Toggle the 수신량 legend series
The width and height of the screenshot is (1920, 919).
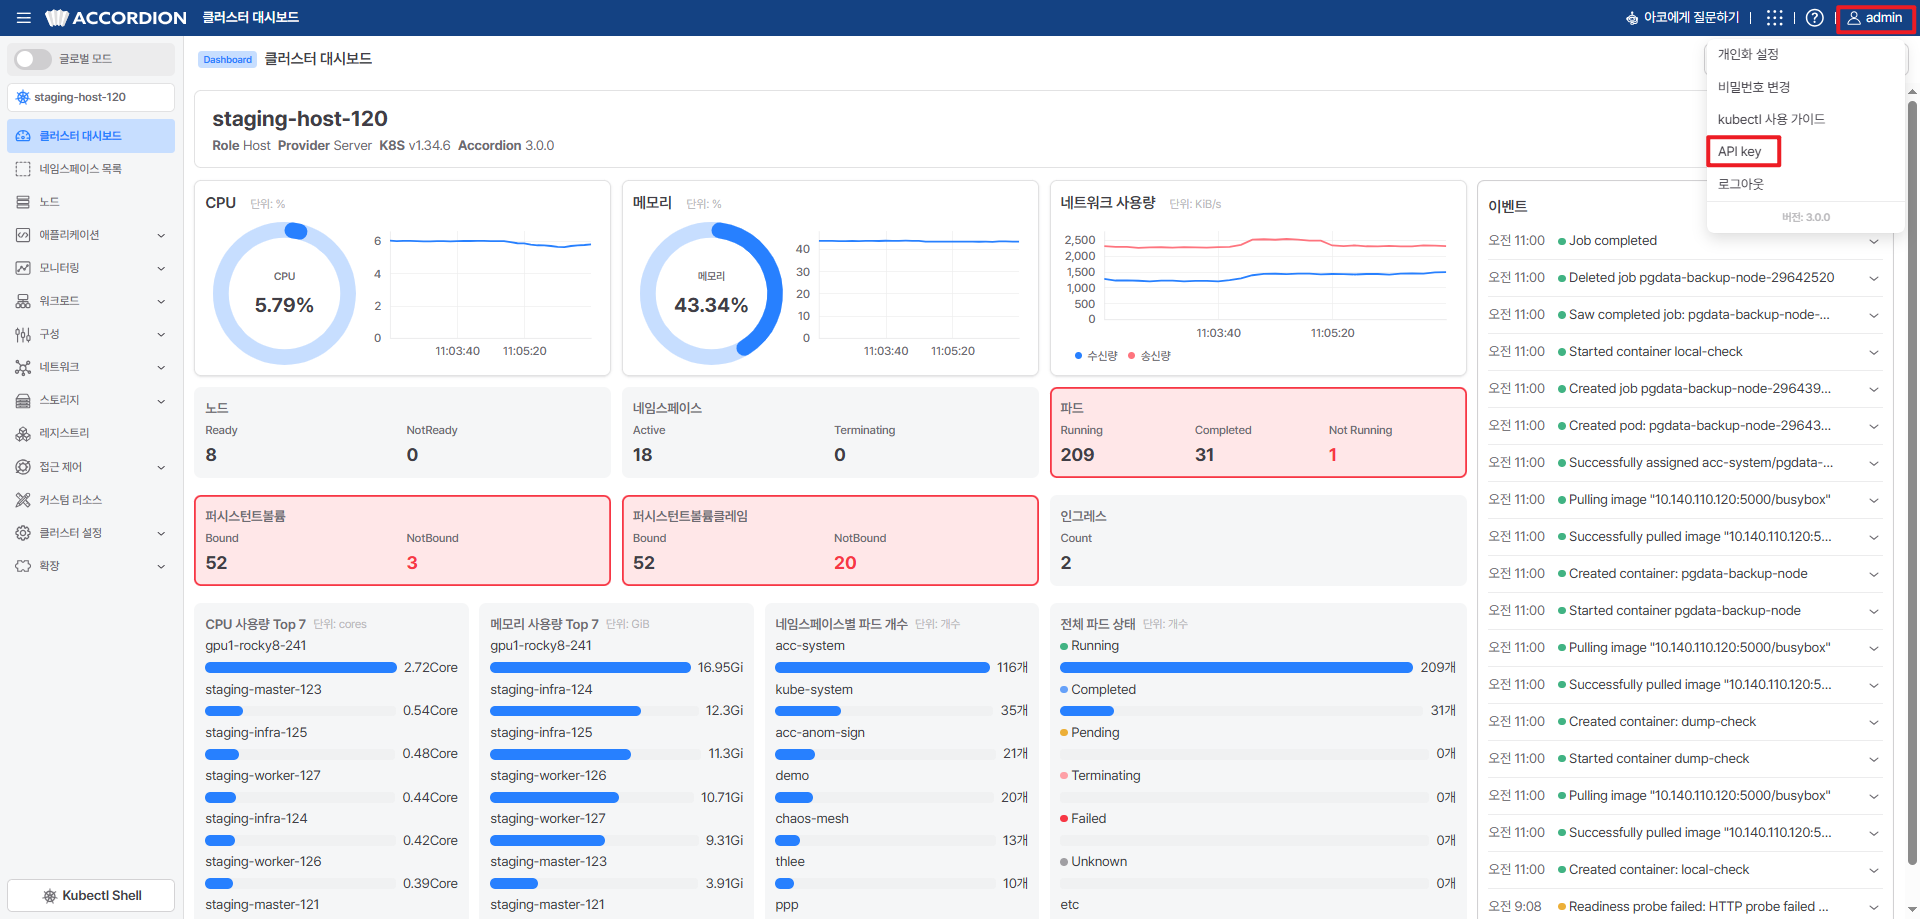pos(1096,356)
